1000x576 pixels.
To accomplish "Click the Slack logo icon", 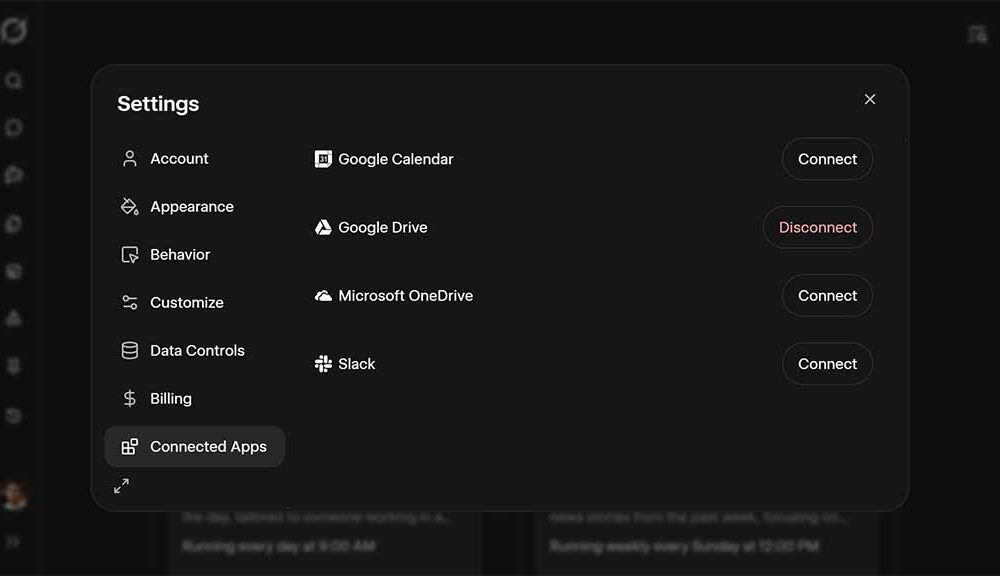I will [x=323, y=364].
